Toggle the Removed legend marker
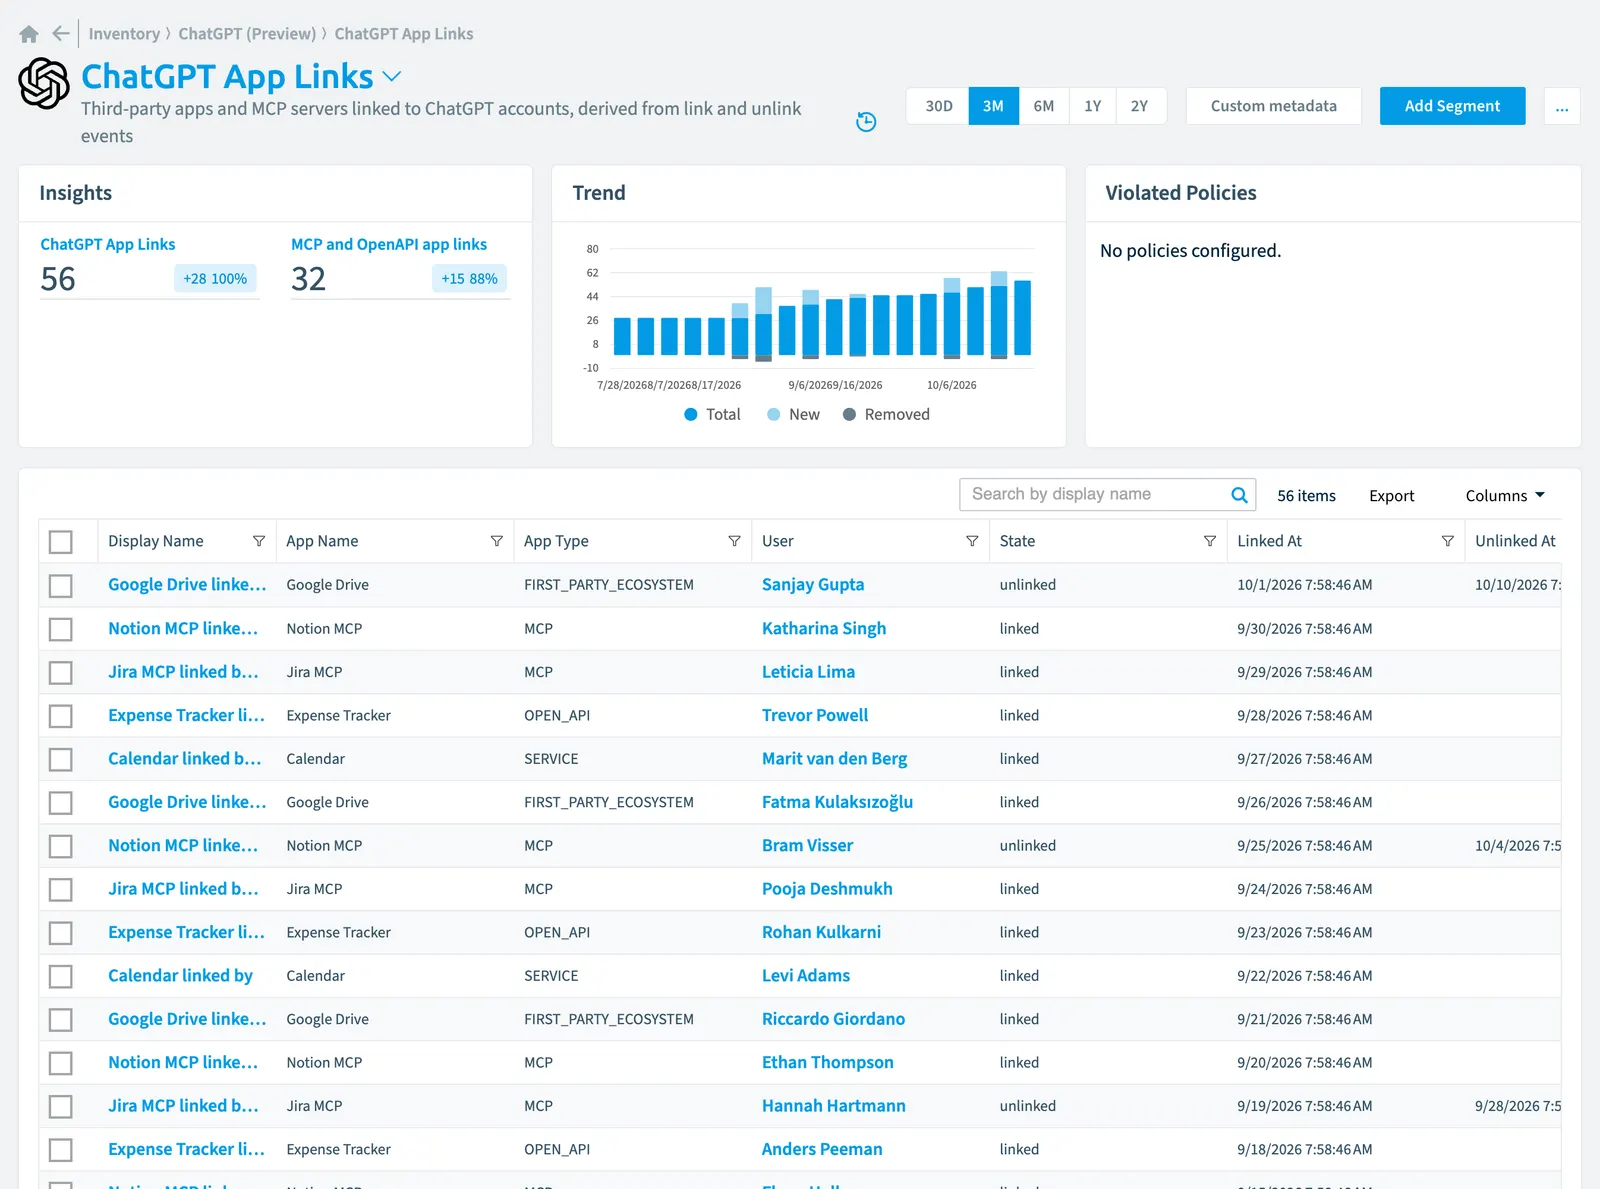1600x1189 pixels. coord(849,415)
